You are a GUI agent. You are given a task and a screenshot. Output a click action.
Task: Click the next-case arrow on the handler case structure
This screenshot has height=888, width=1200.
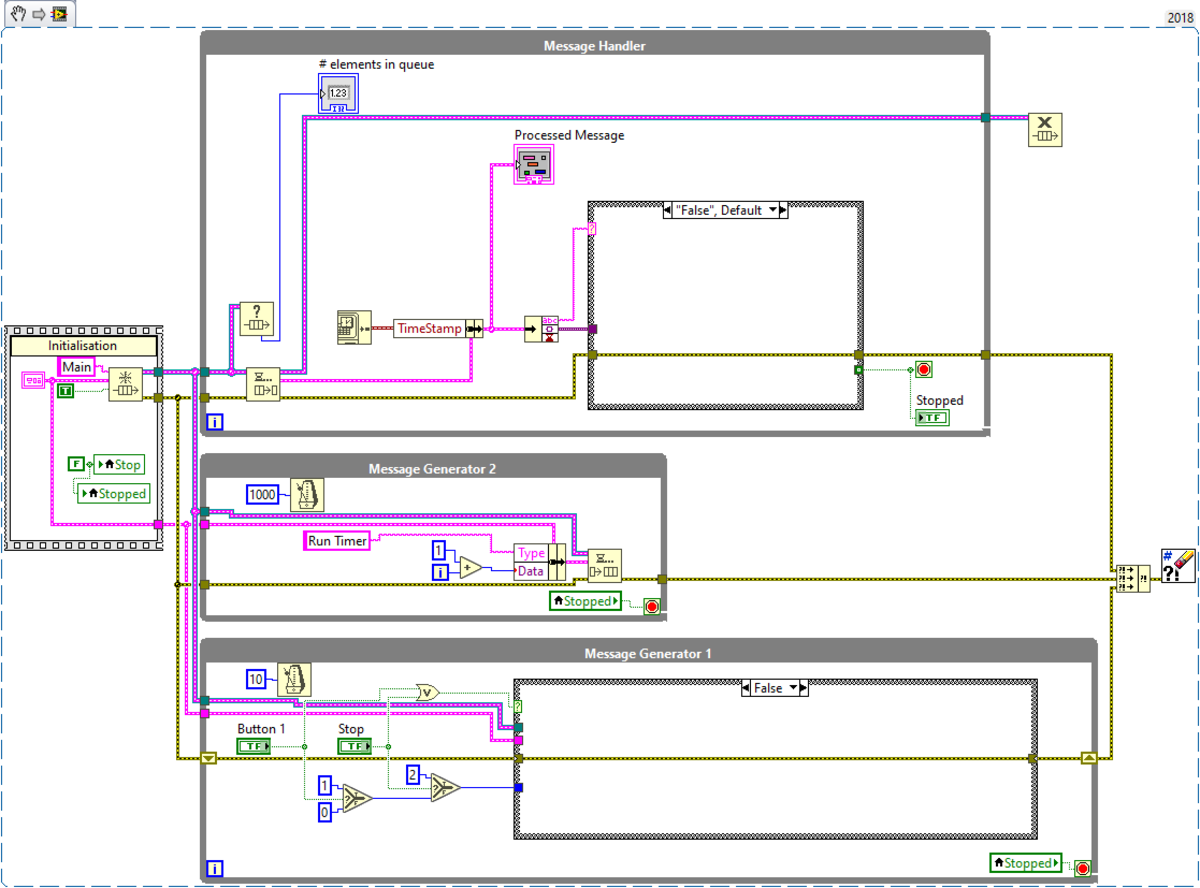[x=784, y=210]
